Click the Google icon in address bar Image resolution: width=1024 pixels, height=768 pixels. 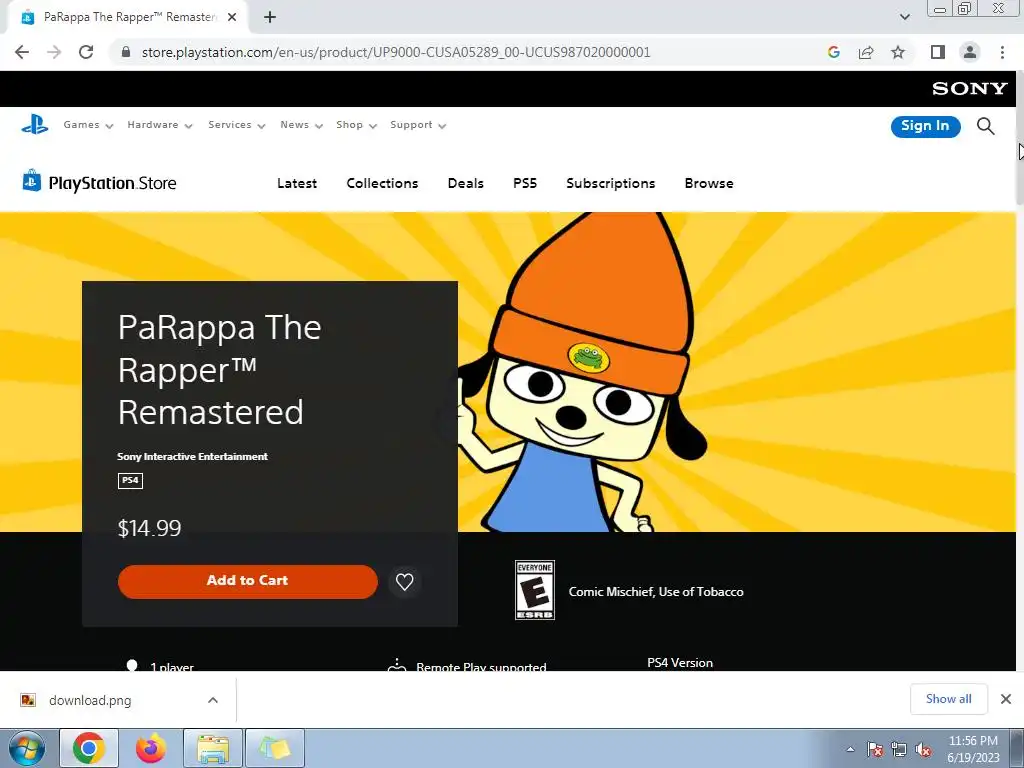click(x=833, y=52)
